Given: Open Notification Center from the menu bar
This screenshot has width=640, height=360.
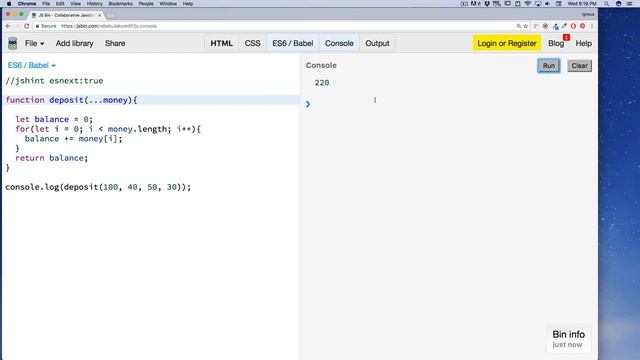Looking at the screenshot, I should [x=629, y=4].
